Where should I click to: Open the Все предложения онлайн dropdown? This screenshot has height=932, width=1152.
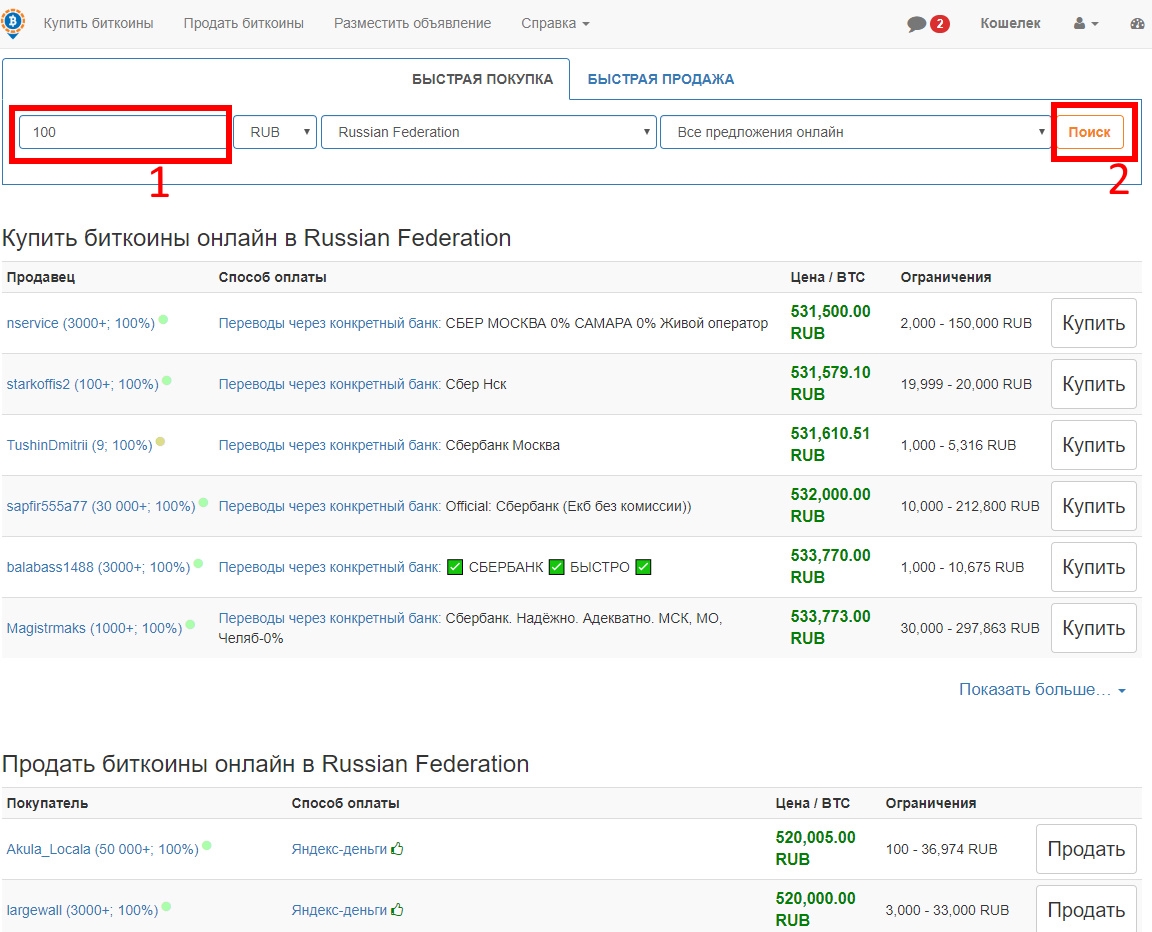(x=853, y=132)
